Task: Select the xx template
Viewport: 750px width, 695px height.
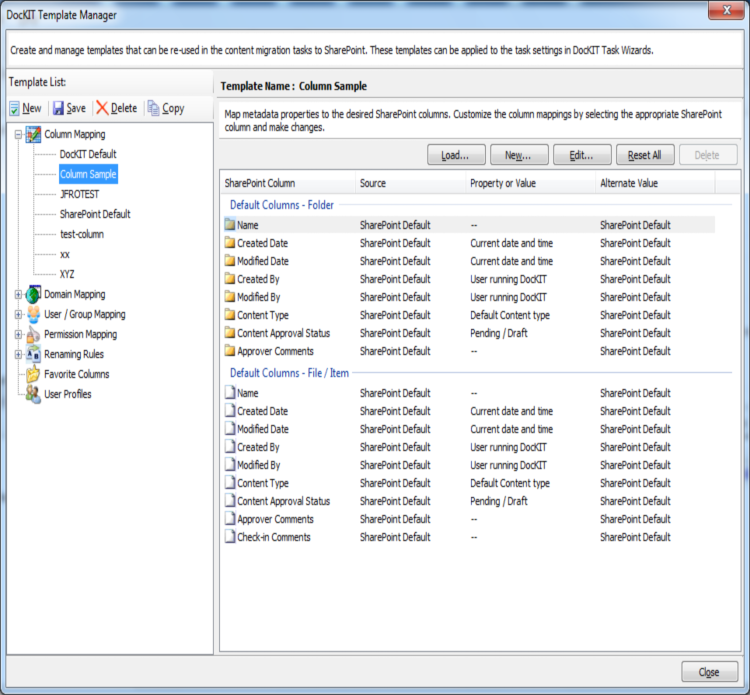Action: tap(65, 254)
